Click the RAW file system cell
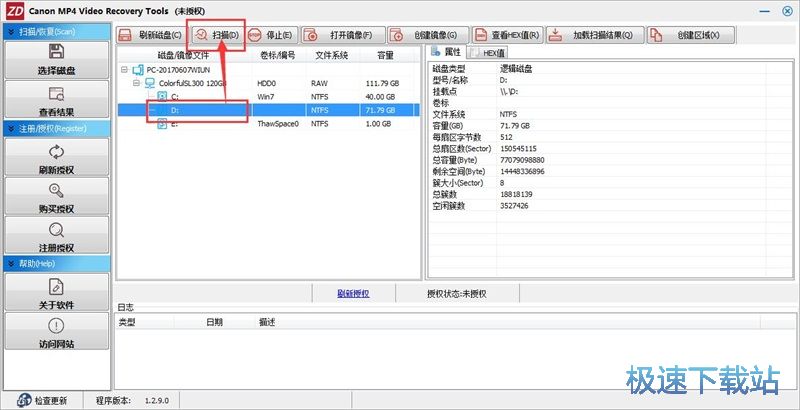 pyautogui.click(x=319, y=83)
